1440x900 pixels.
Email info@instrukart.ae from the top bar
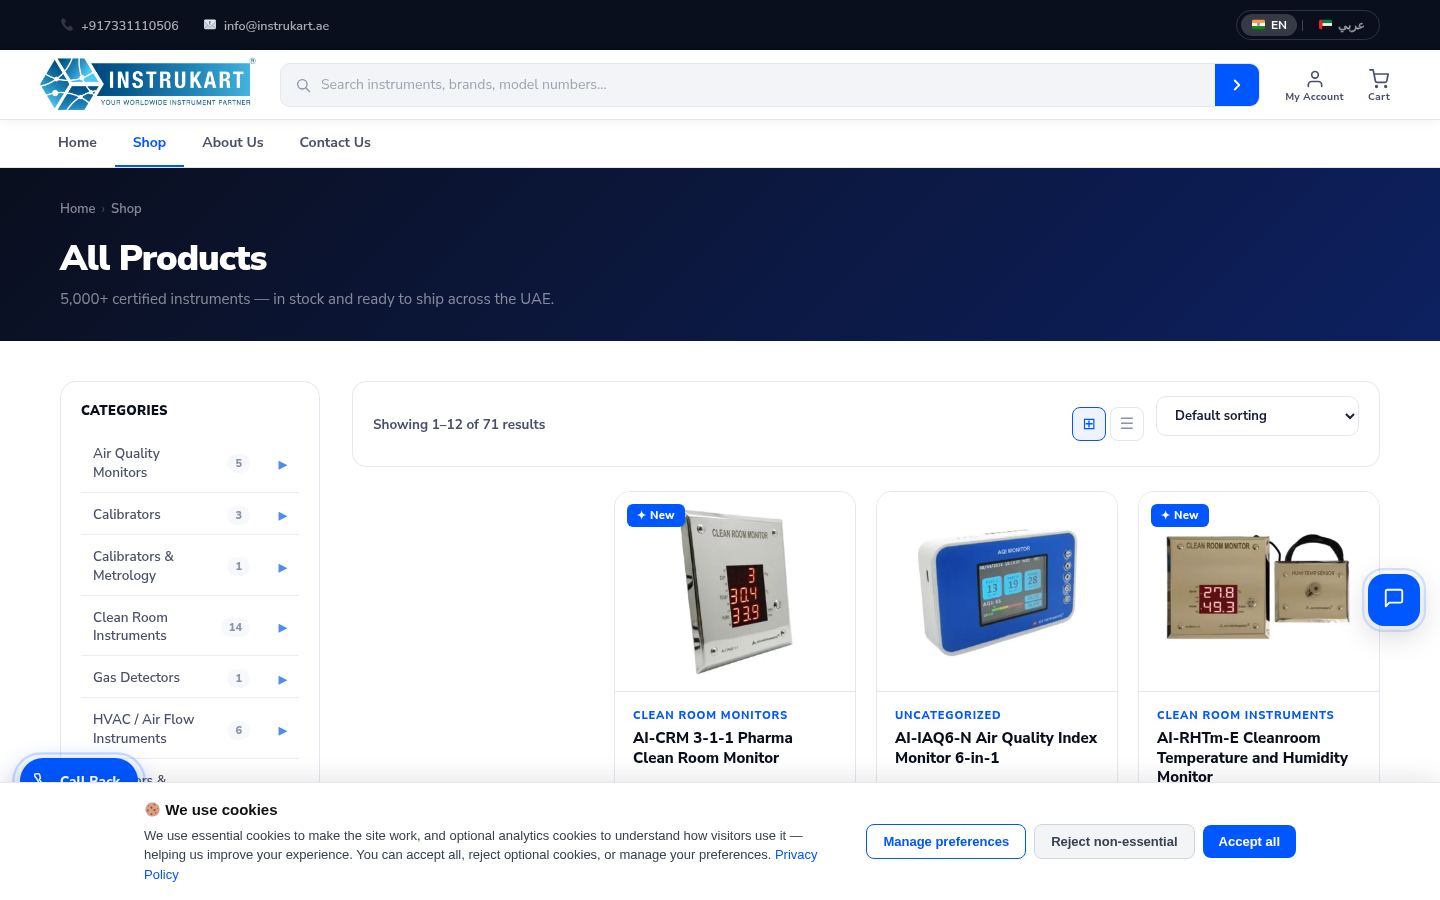coord(266,26)
